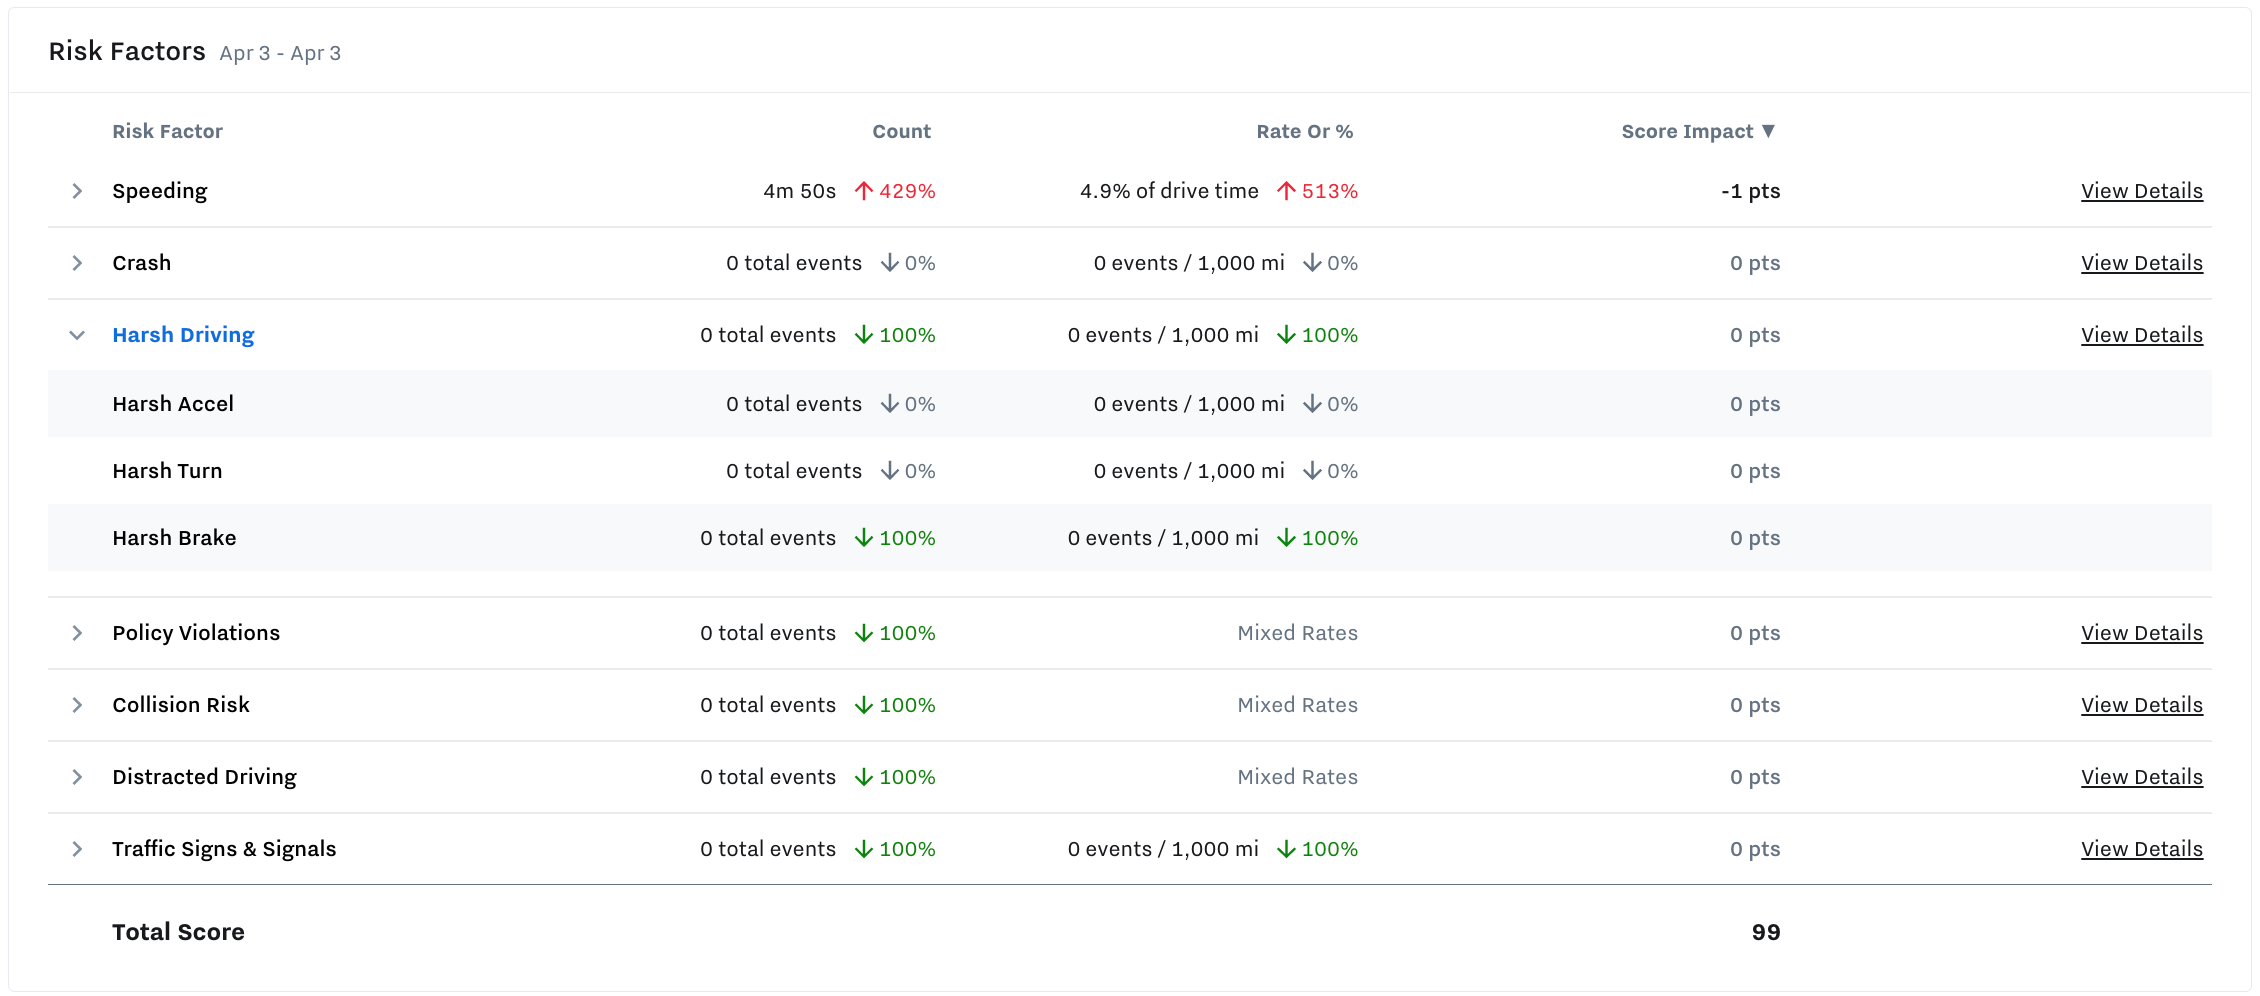
Task: Click the Score Impact sort arrow icon
Action: 1768,131
